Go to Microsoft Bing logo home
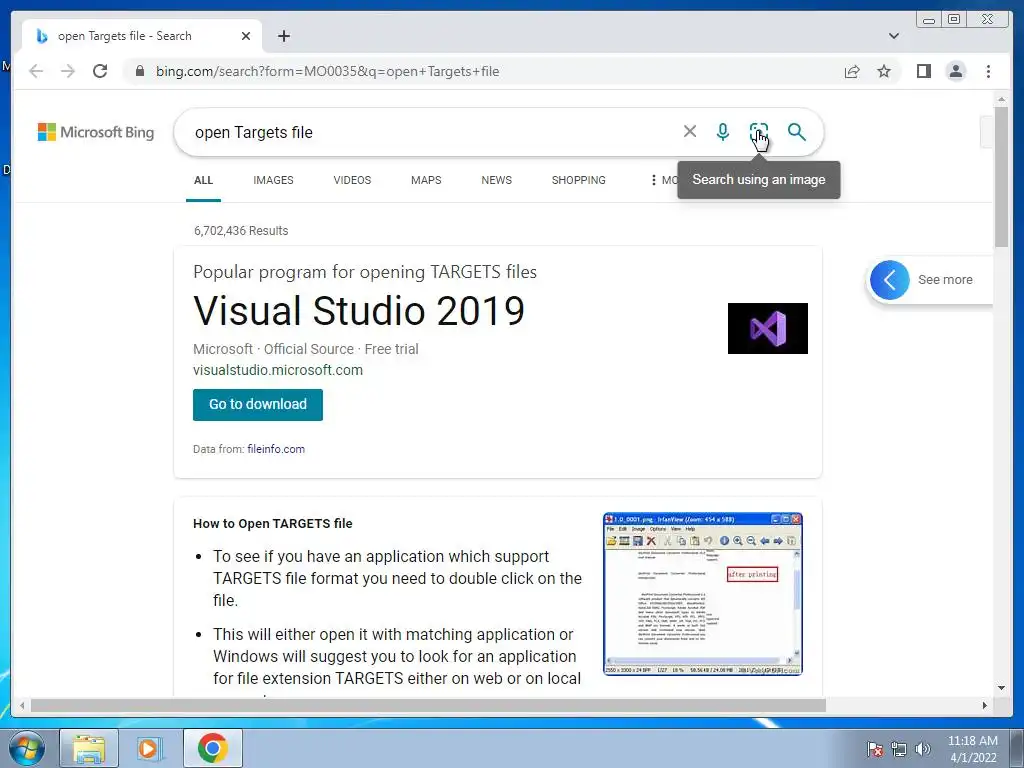1024x768 pixels. coord(96,132)
